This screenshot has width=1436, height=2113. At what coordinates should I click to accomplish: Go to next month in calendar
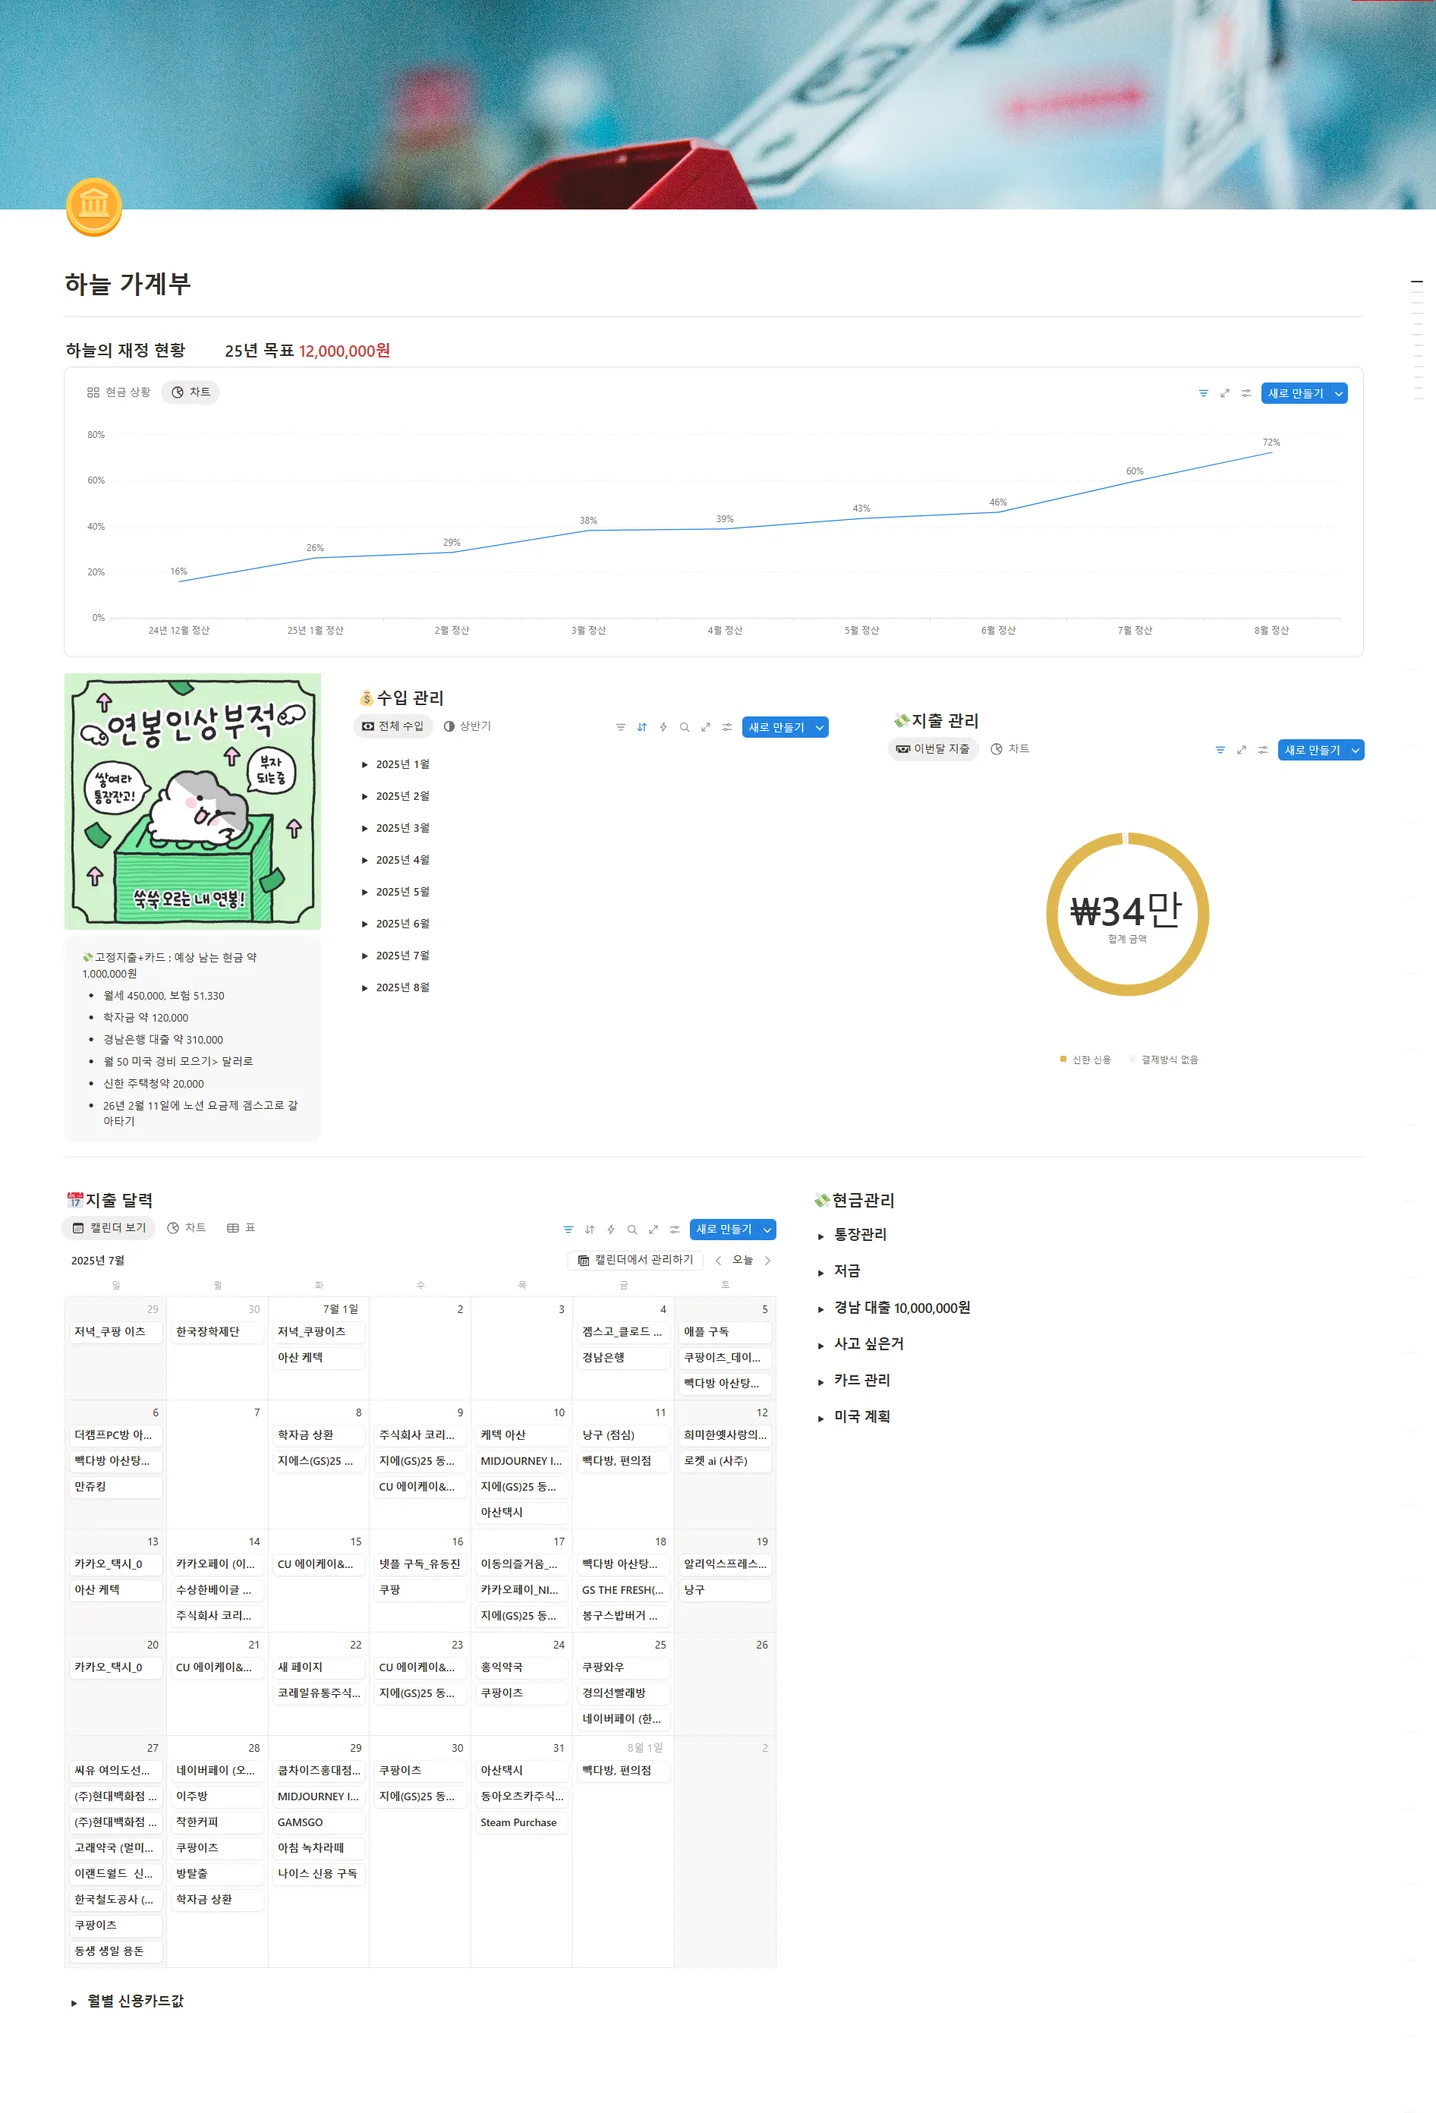[768, 1261]
